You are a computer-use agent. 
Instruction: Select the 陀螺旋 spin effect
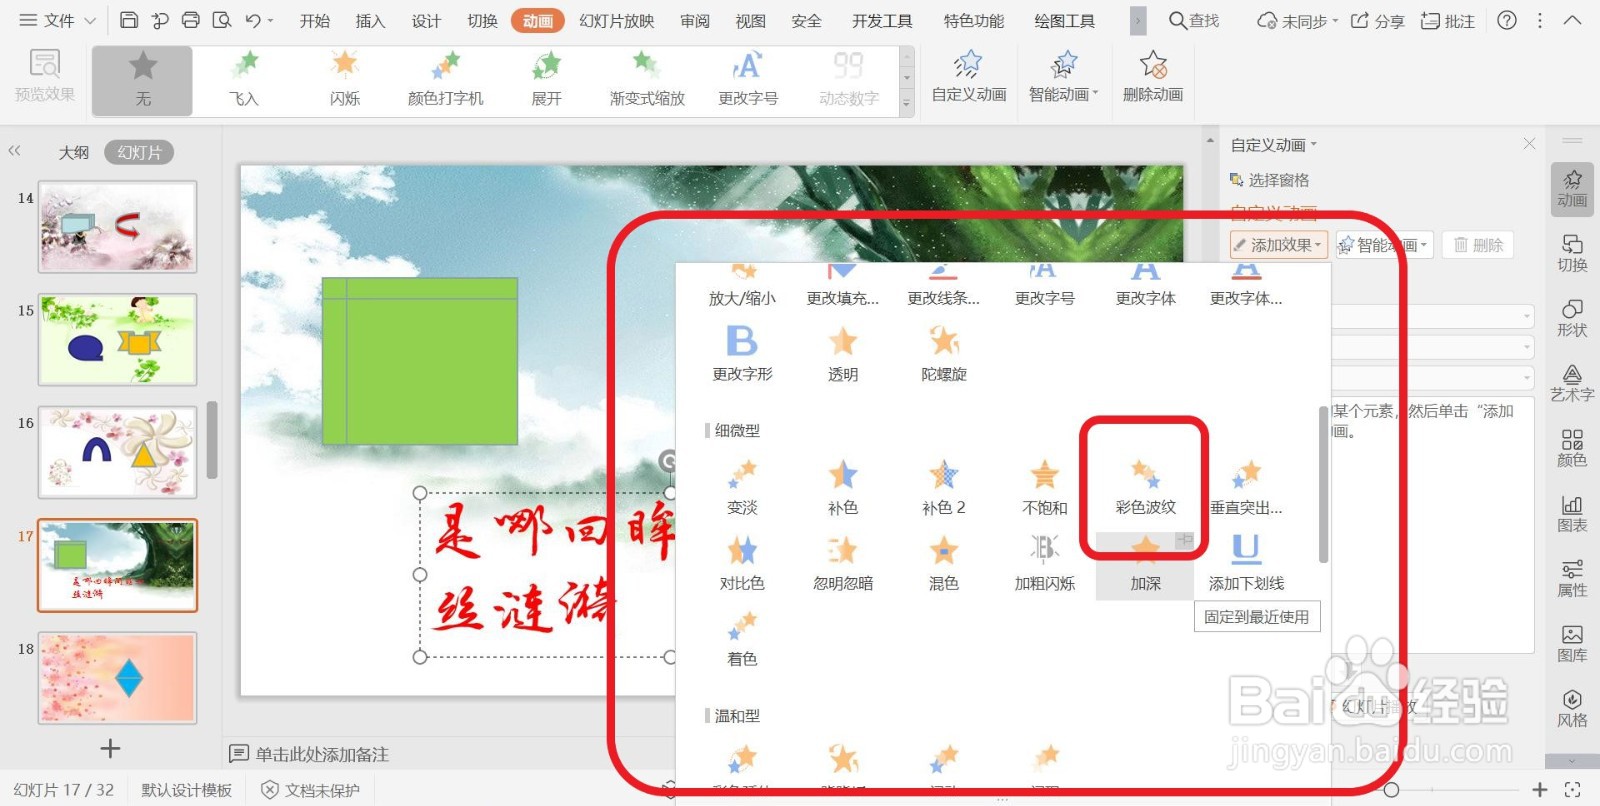(944, 354)
